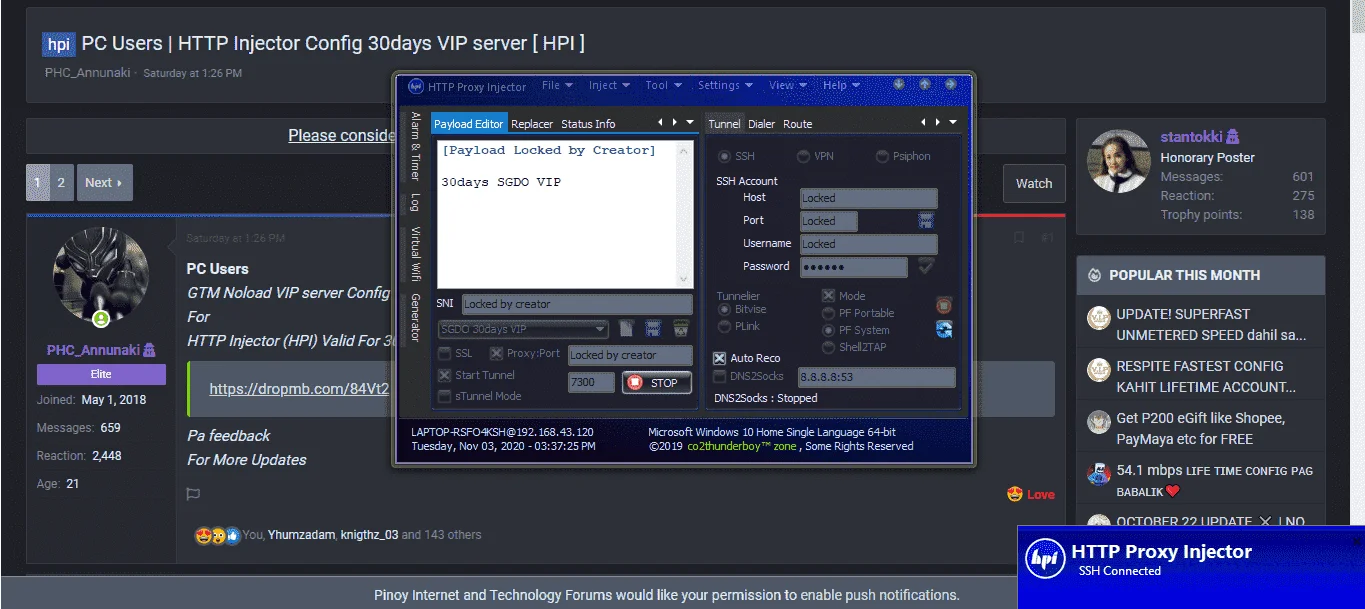Enable the DNS2Socks checkbox
This screenshot has width=1365, height=609.
(x=719, y=377)
